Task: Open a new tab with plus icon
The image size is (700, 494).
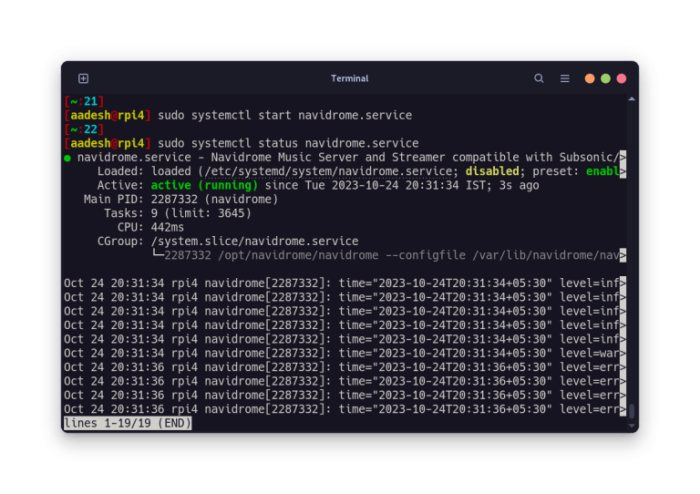Action: 83,79
